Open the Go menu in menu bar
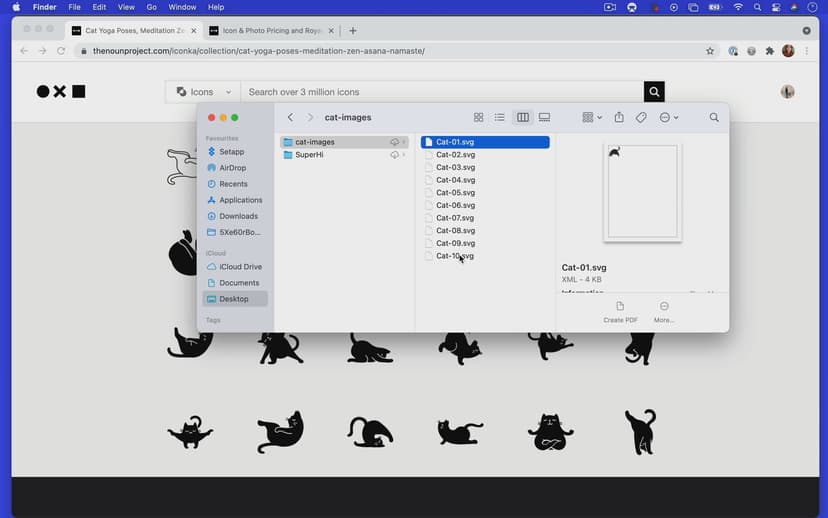Image resolution: width=828 pixels, height=518 pixels. 152,7
